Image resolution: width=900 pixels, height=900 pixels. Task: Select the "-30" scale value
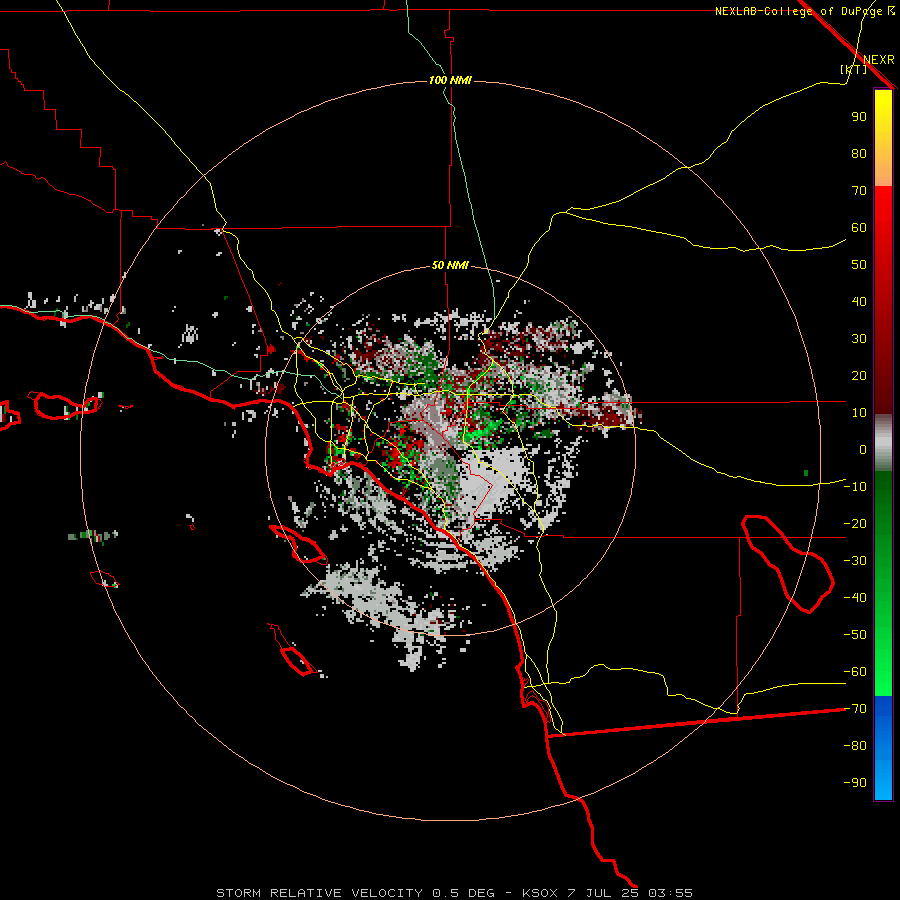855,561
